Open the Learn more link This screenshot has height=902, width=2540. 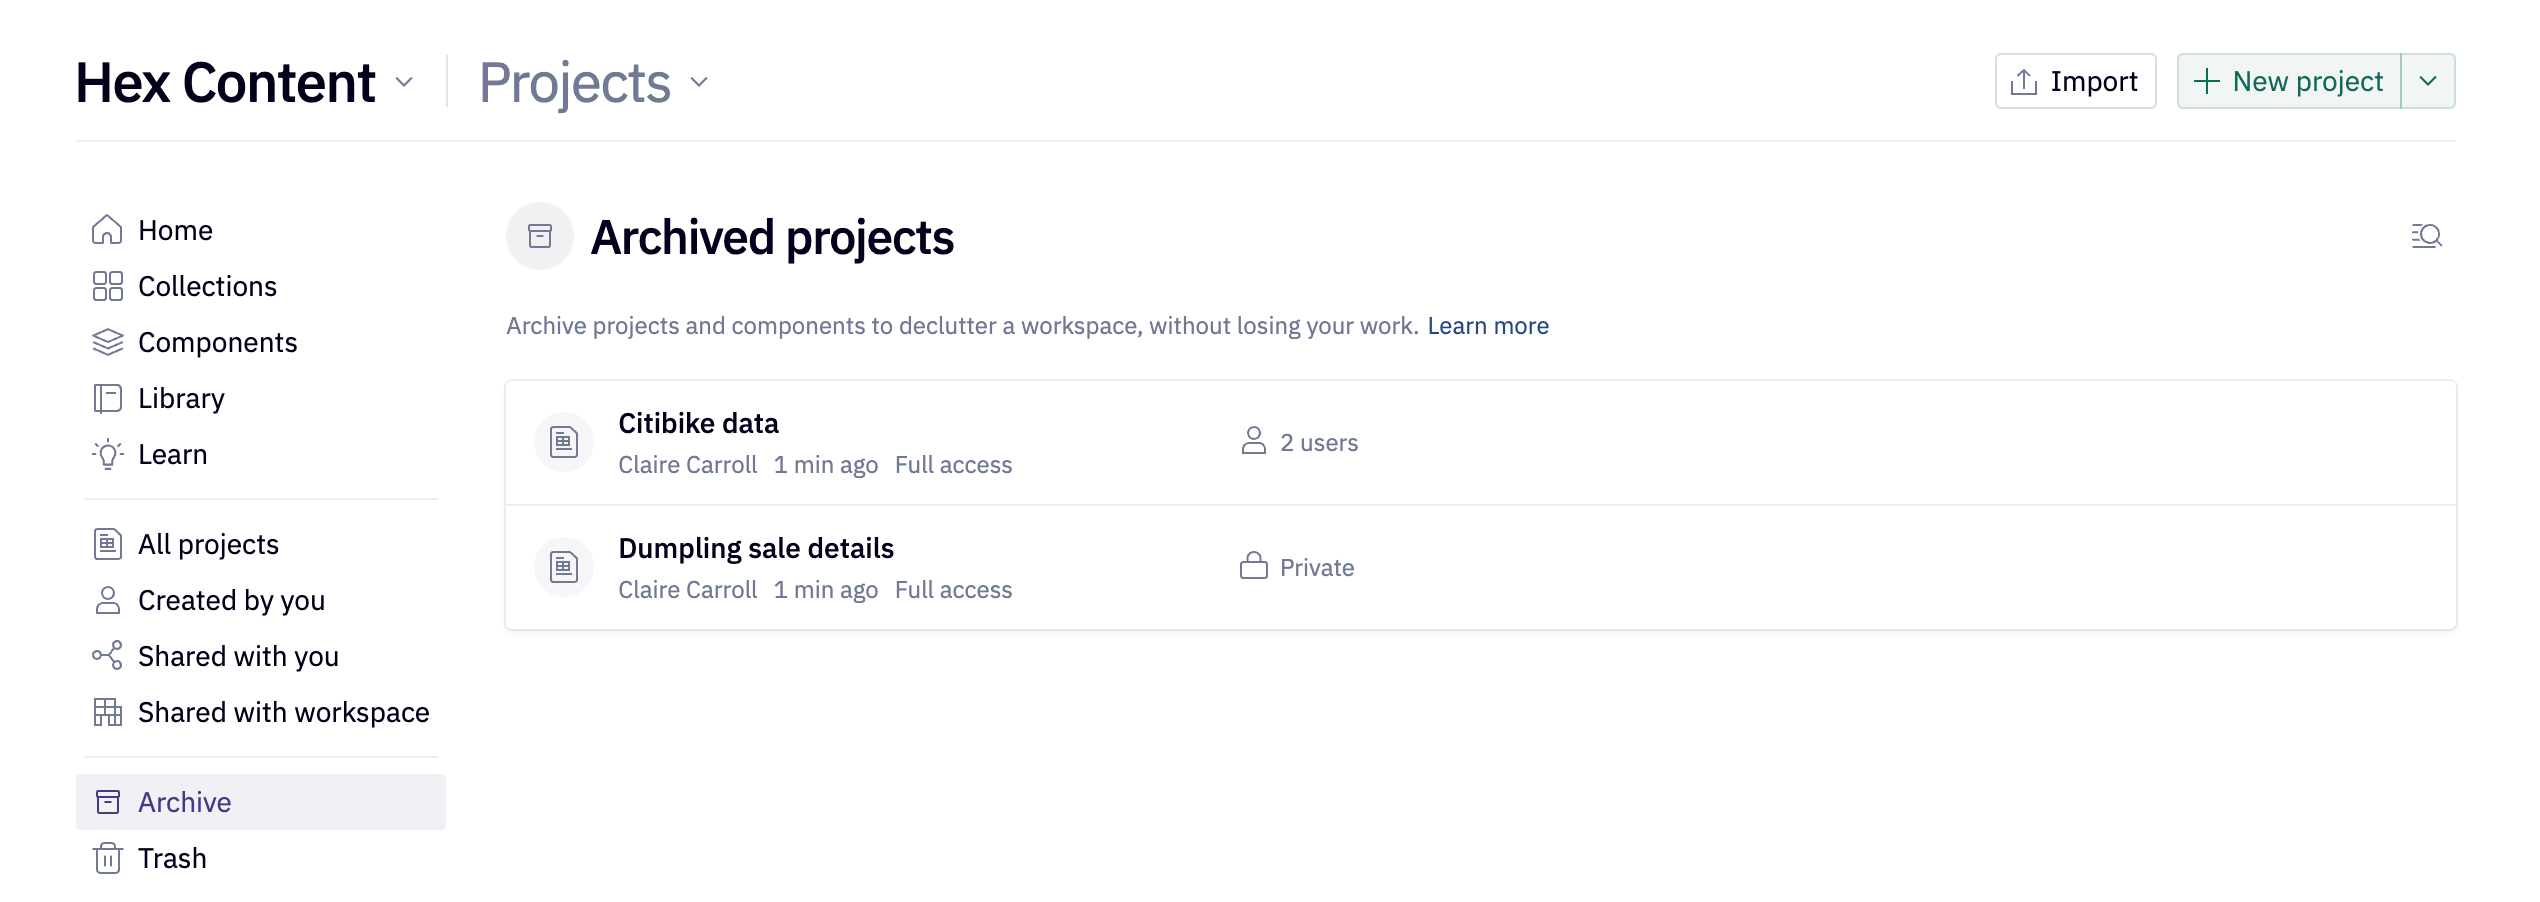pyautogui.click(x=1489, y=325)
